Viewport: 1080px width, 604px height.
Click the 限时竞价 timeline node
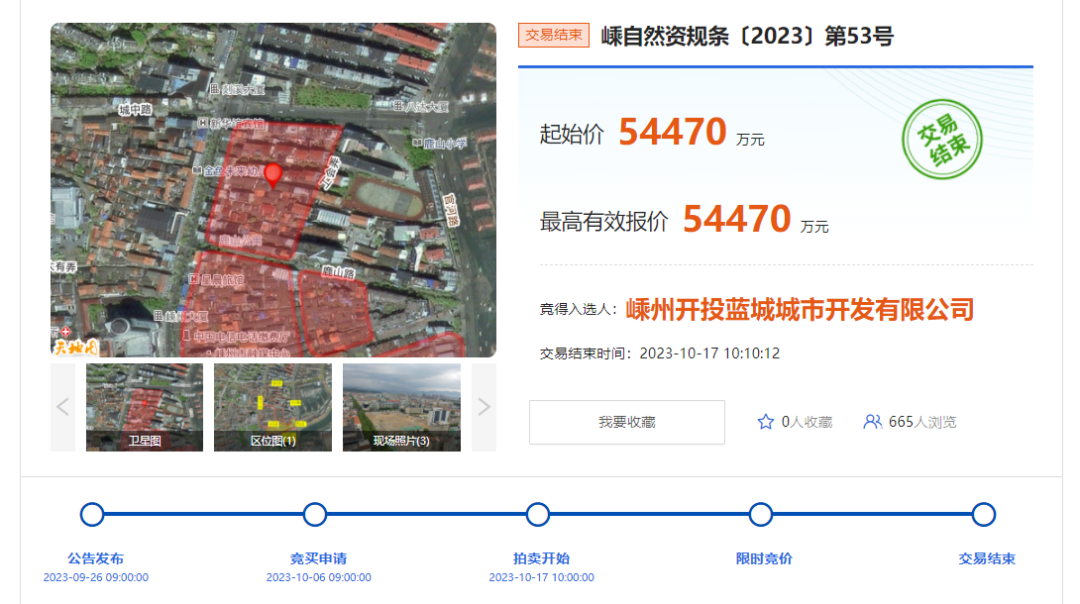[x=761, y=515]
